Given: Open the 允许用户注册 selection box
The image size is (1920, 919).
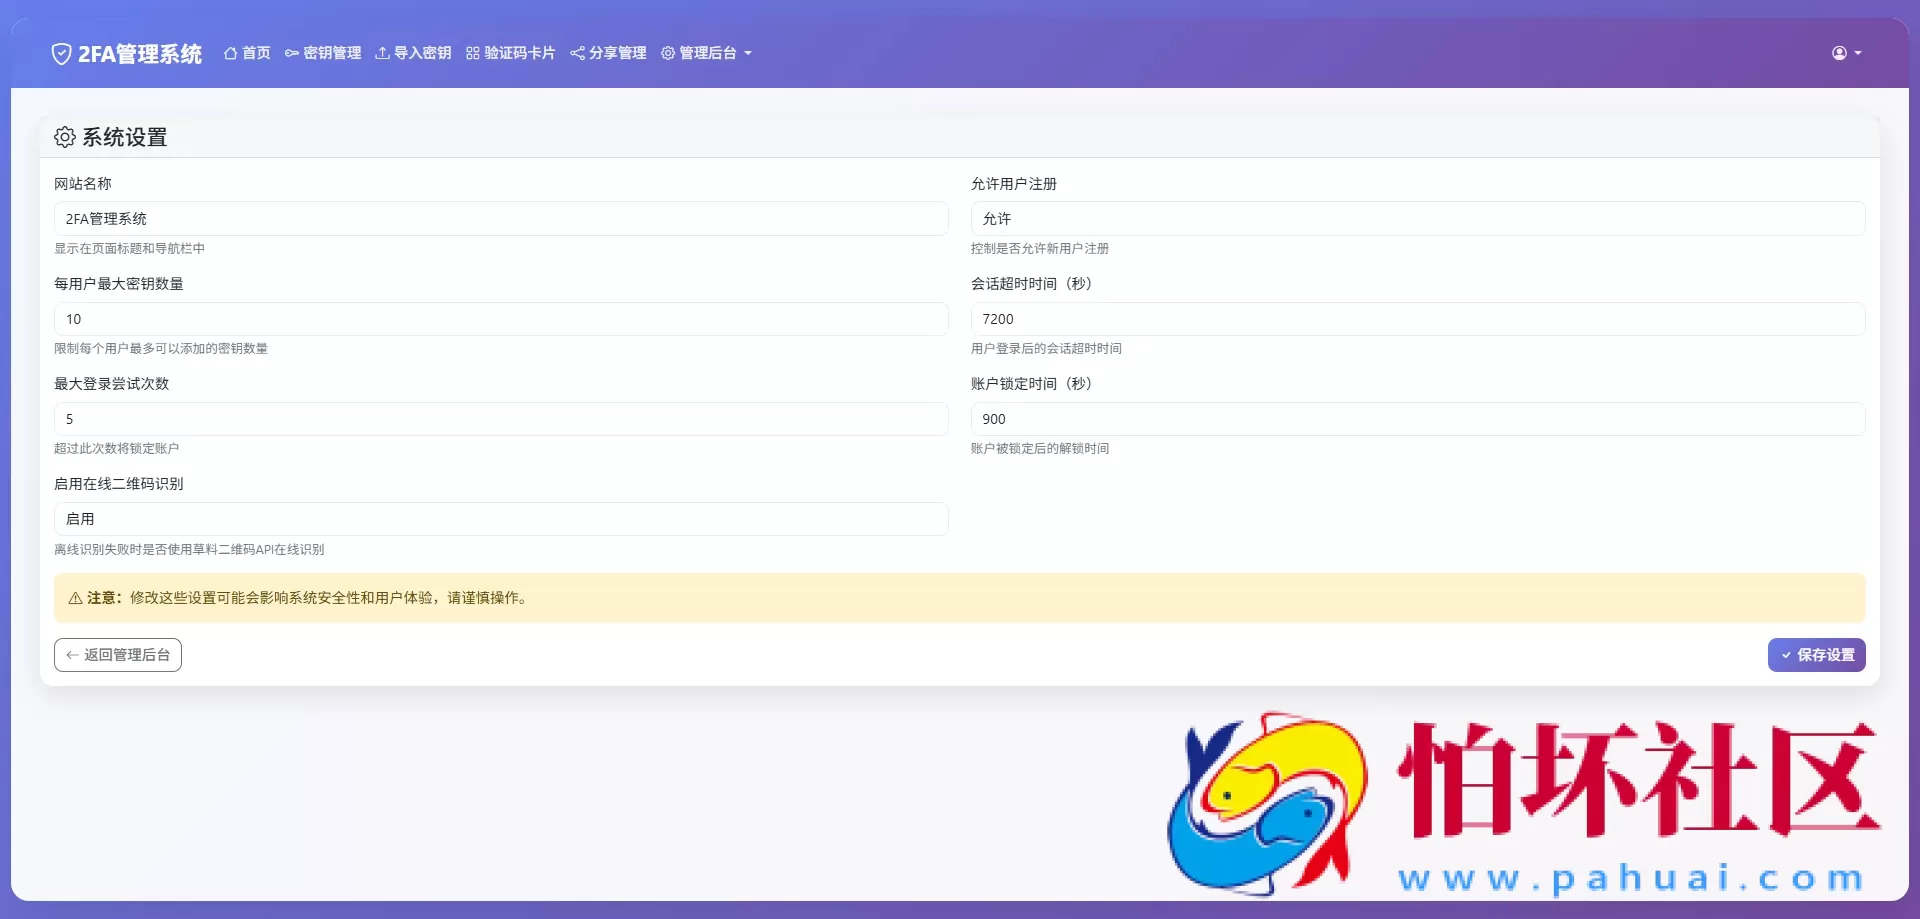Looking at the screenshot, I should (x=1419, y=218).
